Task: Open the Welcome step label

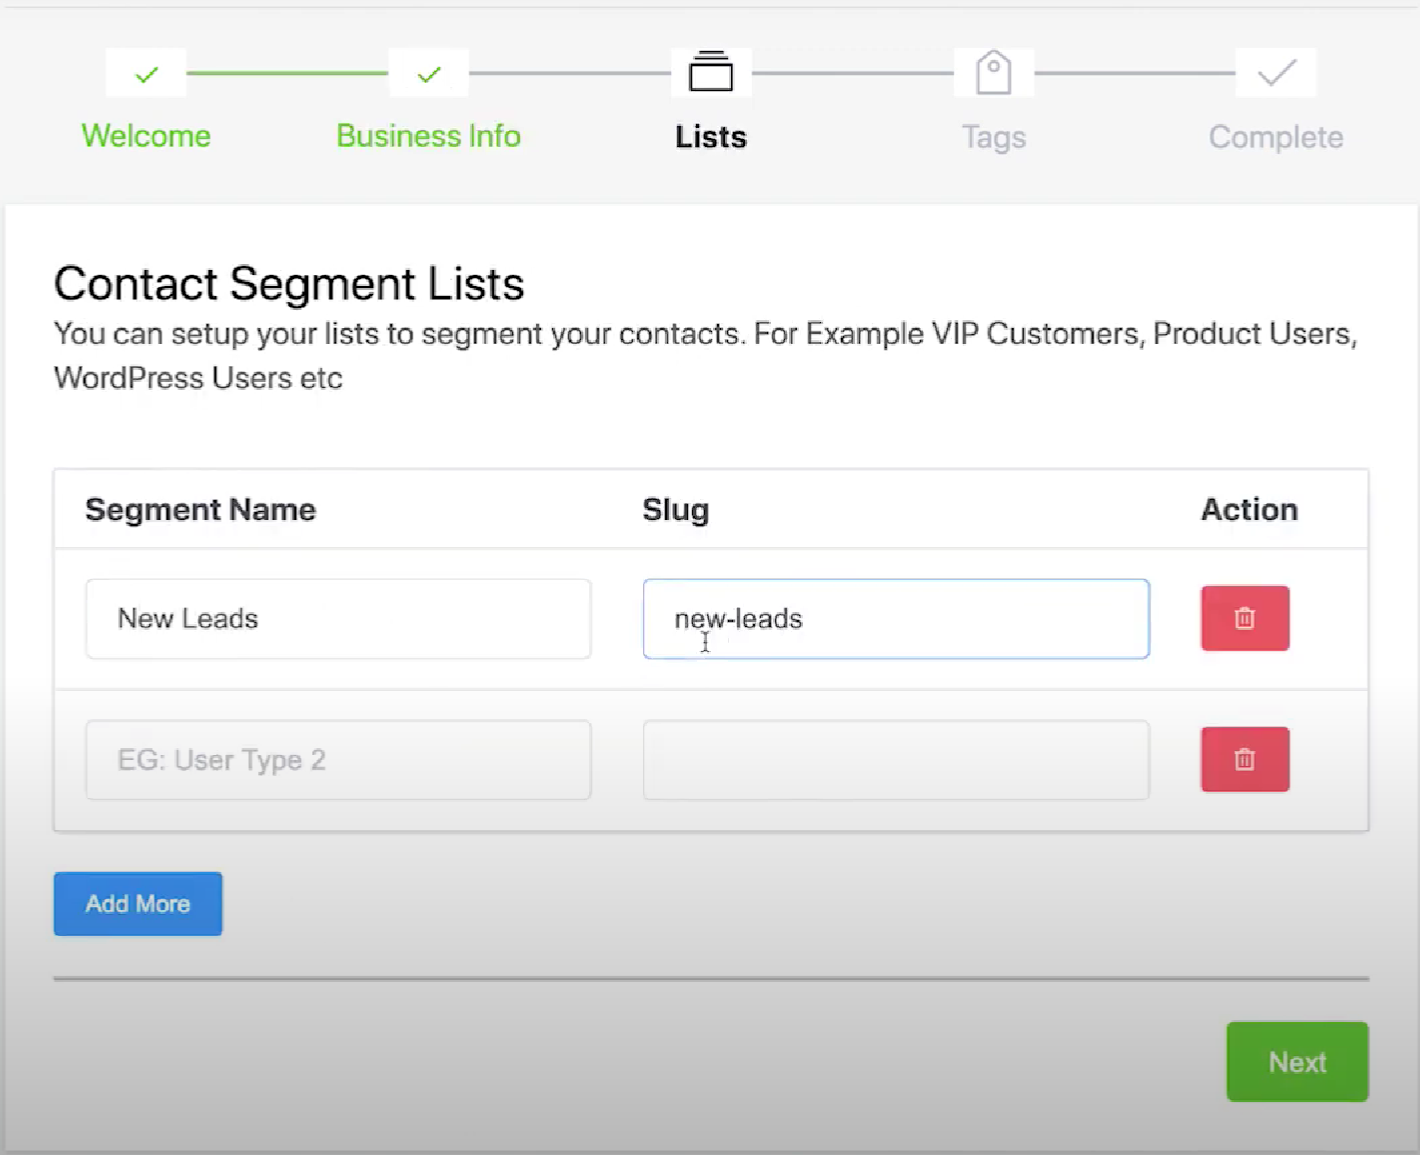Action: [145, 136]
